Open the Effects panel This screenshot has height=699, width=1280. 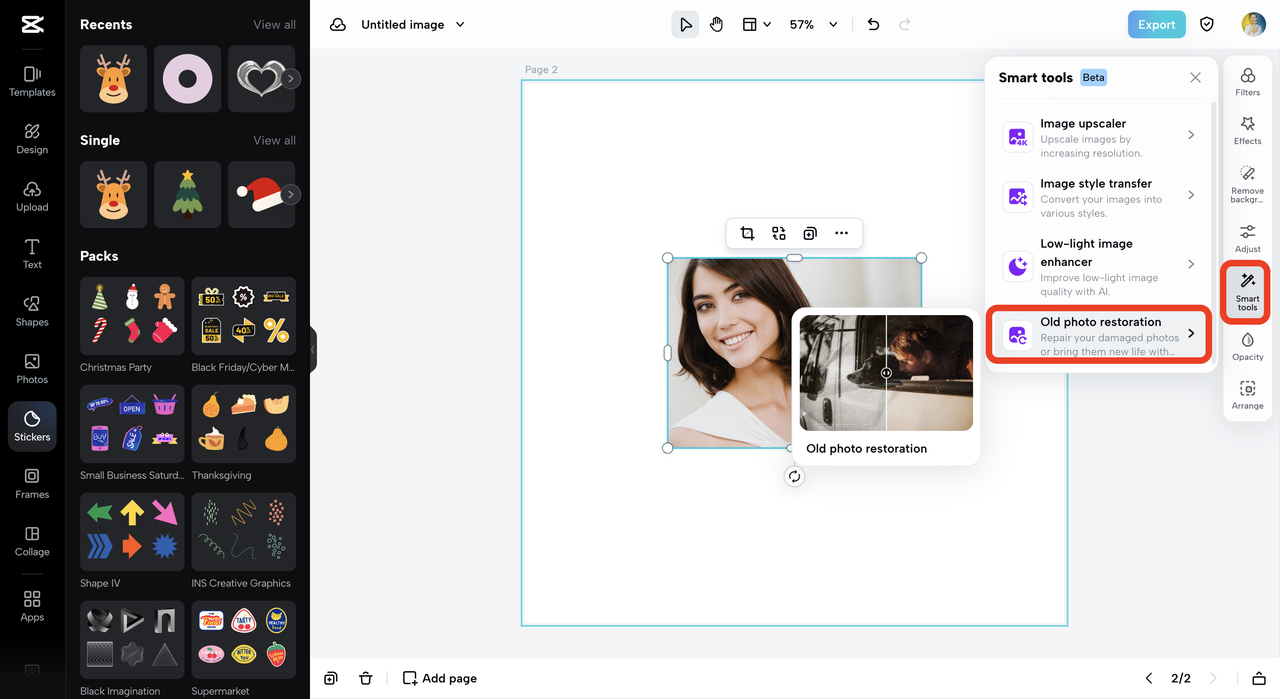[1247, 130]
